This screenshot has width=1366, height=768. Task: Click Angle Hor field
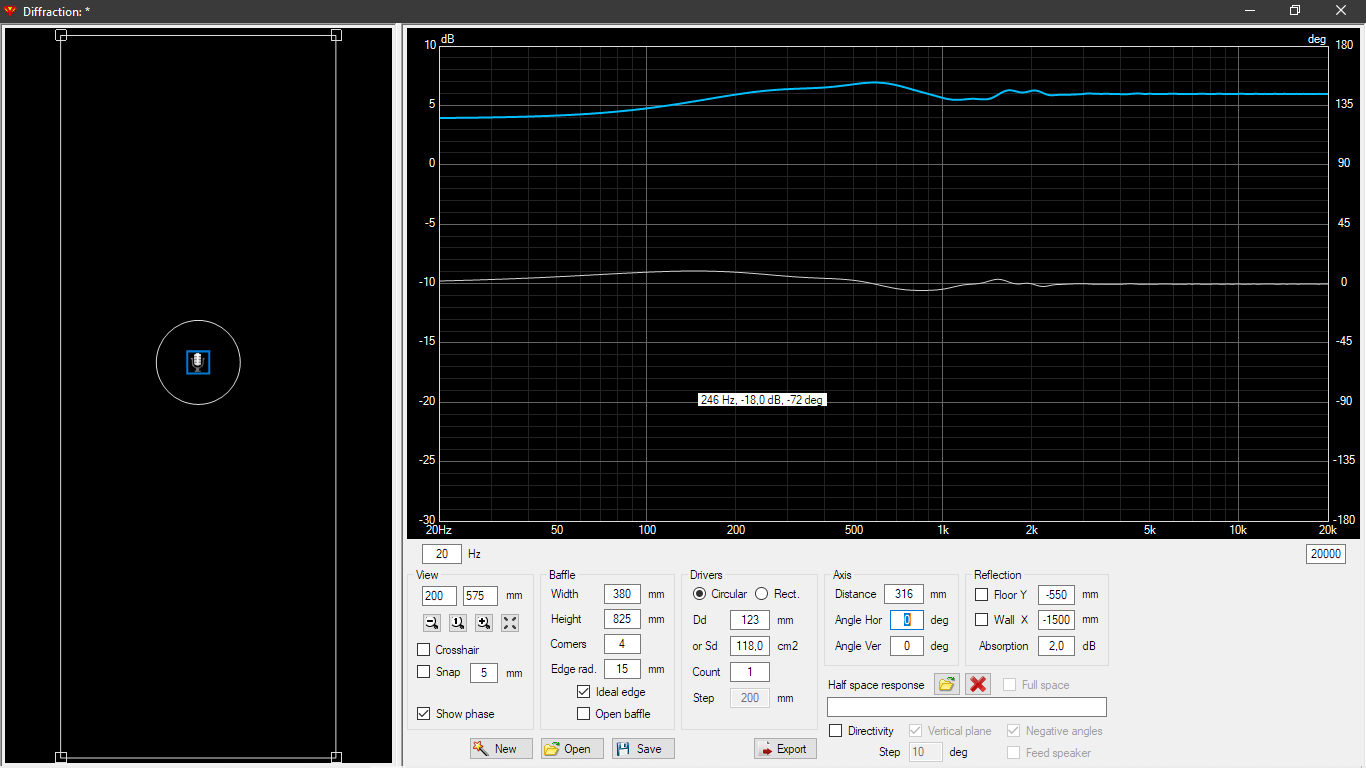907,620
